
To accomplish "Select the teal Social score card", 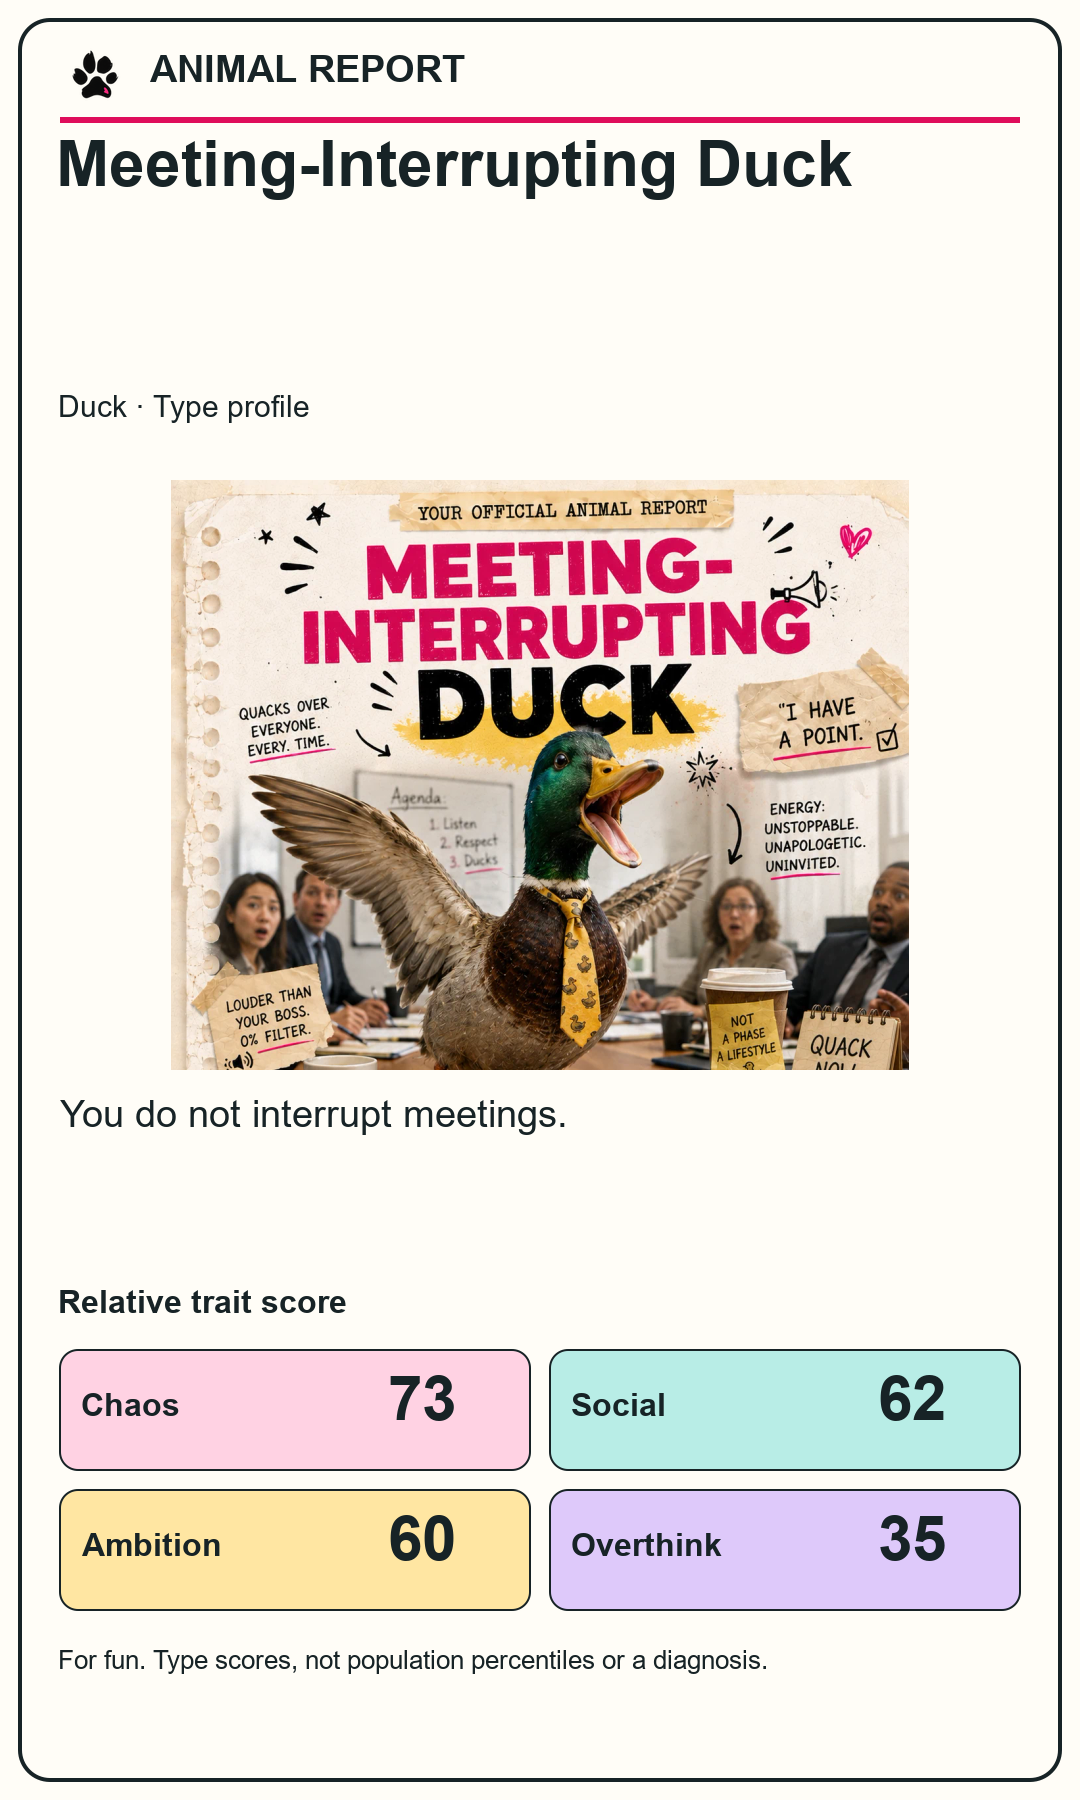I will (785, 1410).
